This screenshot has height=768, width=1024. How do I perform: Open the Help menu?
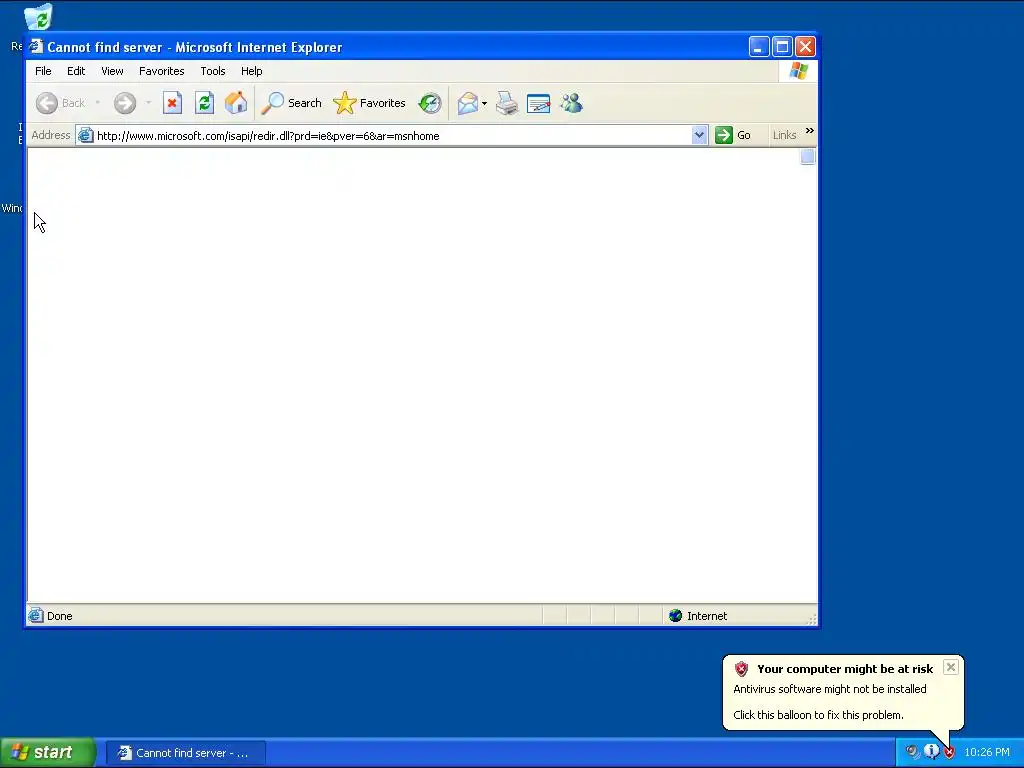(x=251, y=71)
